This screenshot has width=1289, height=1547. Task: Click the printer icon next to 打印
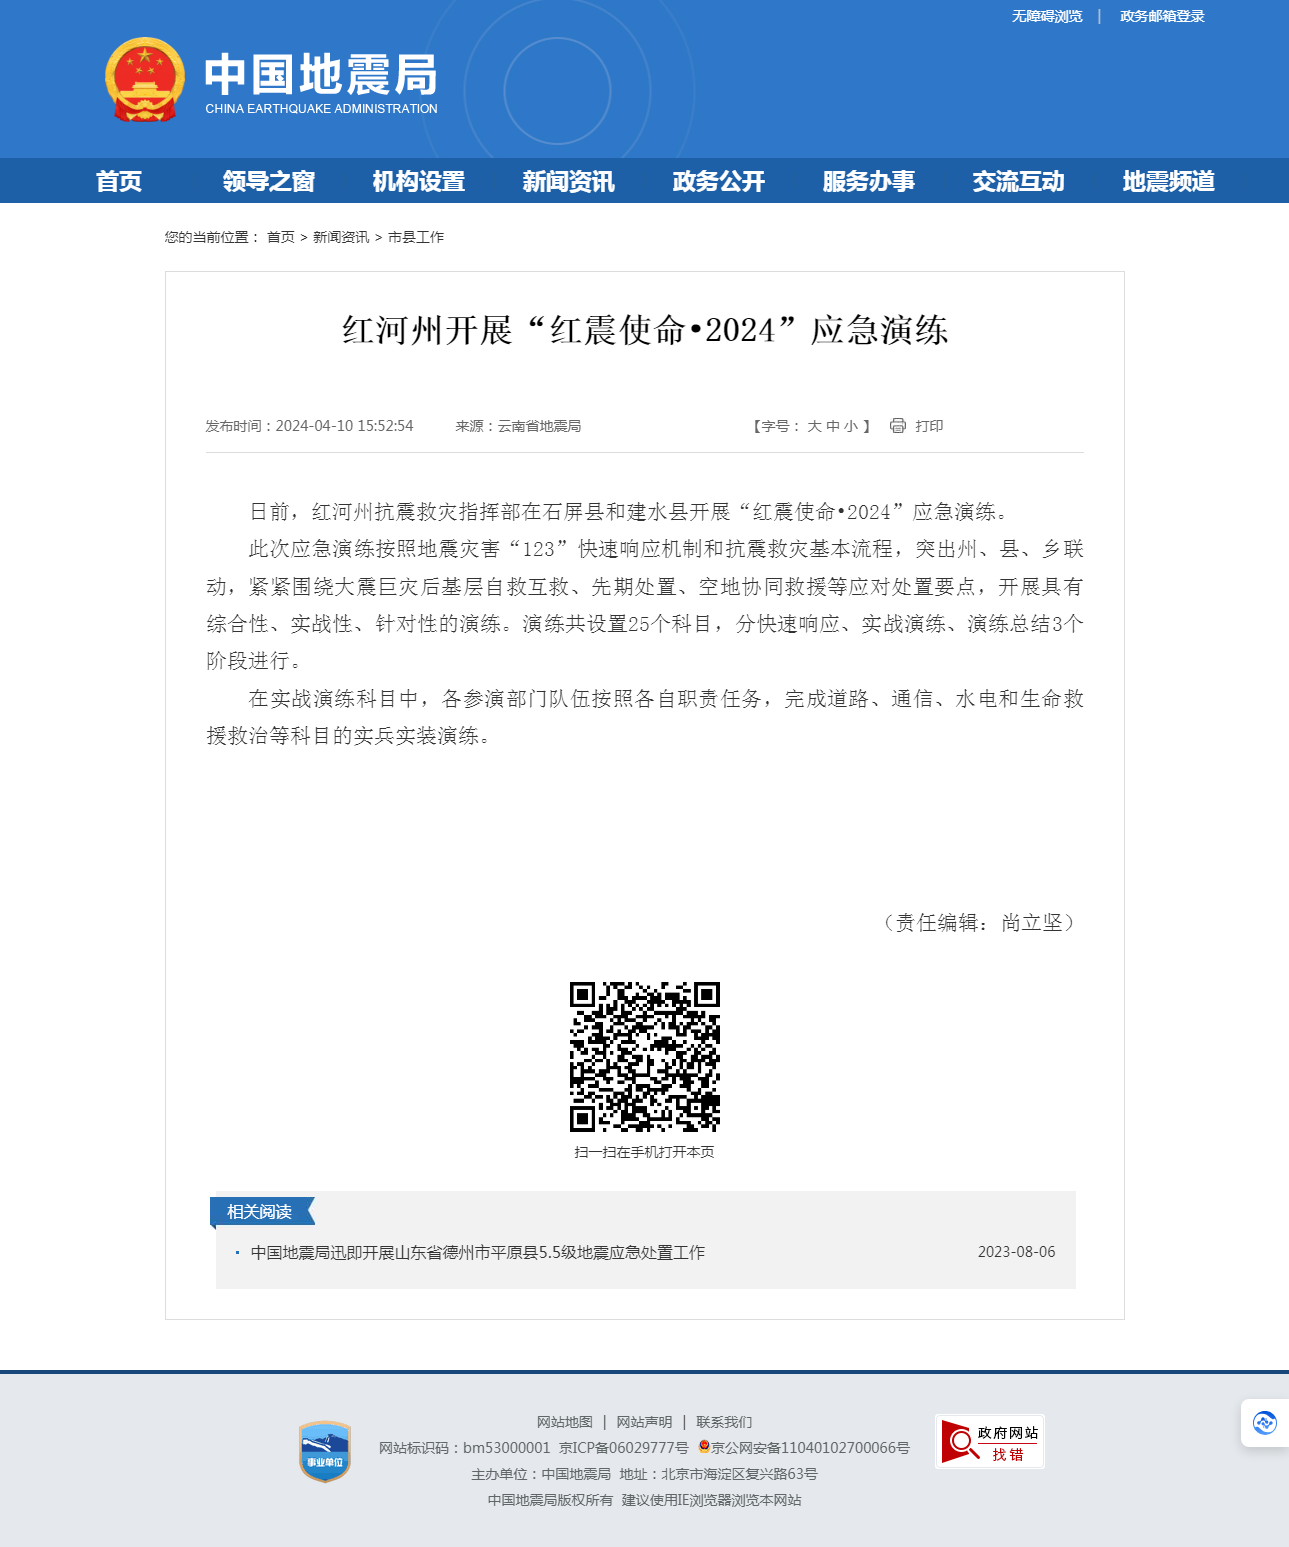[x=897, y=426]
